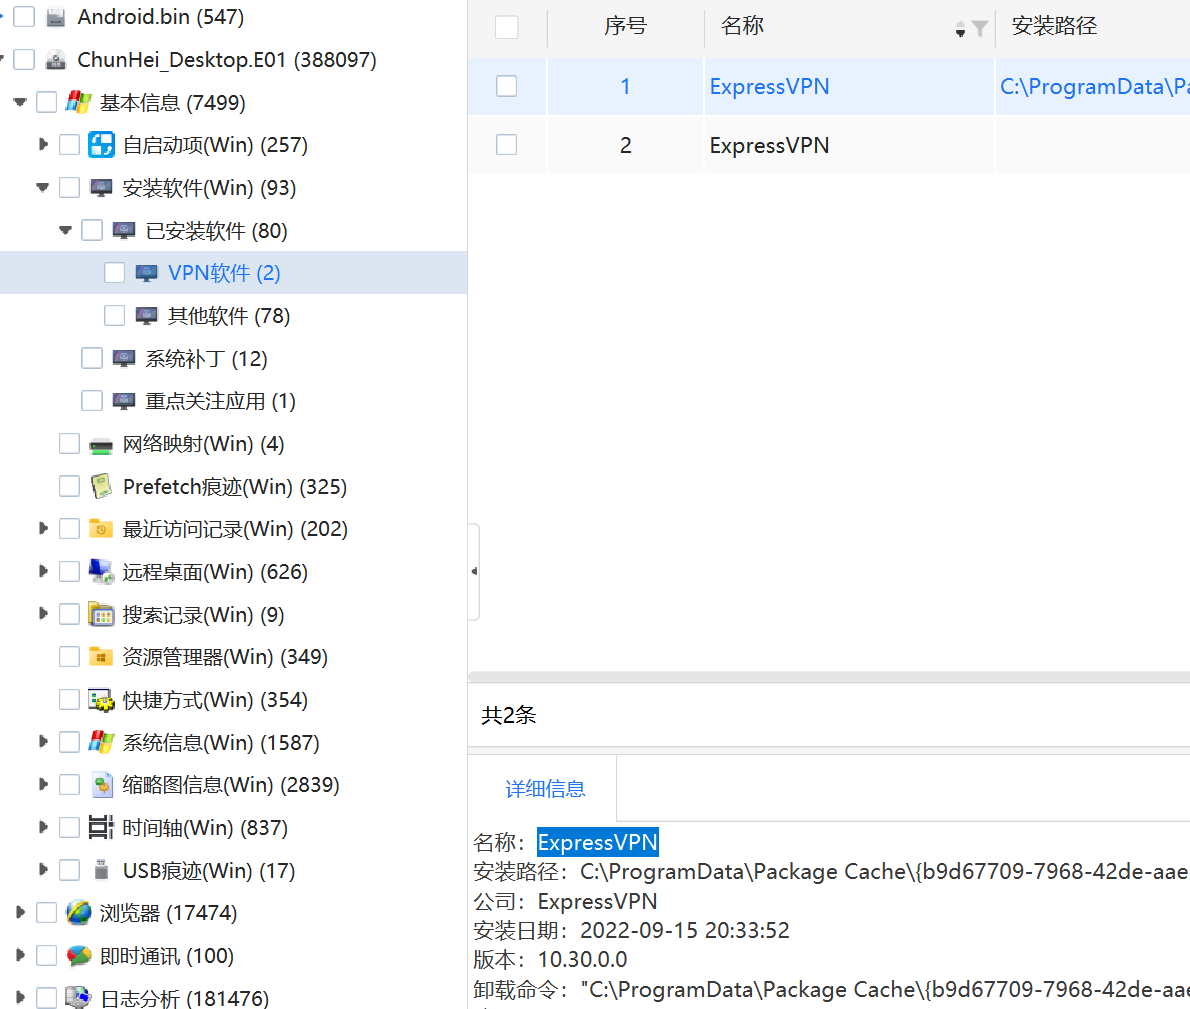
Task: Click the folder icon beside 最近访问记录(Win)
Action: pyautogui.click(x=101, y=529)
